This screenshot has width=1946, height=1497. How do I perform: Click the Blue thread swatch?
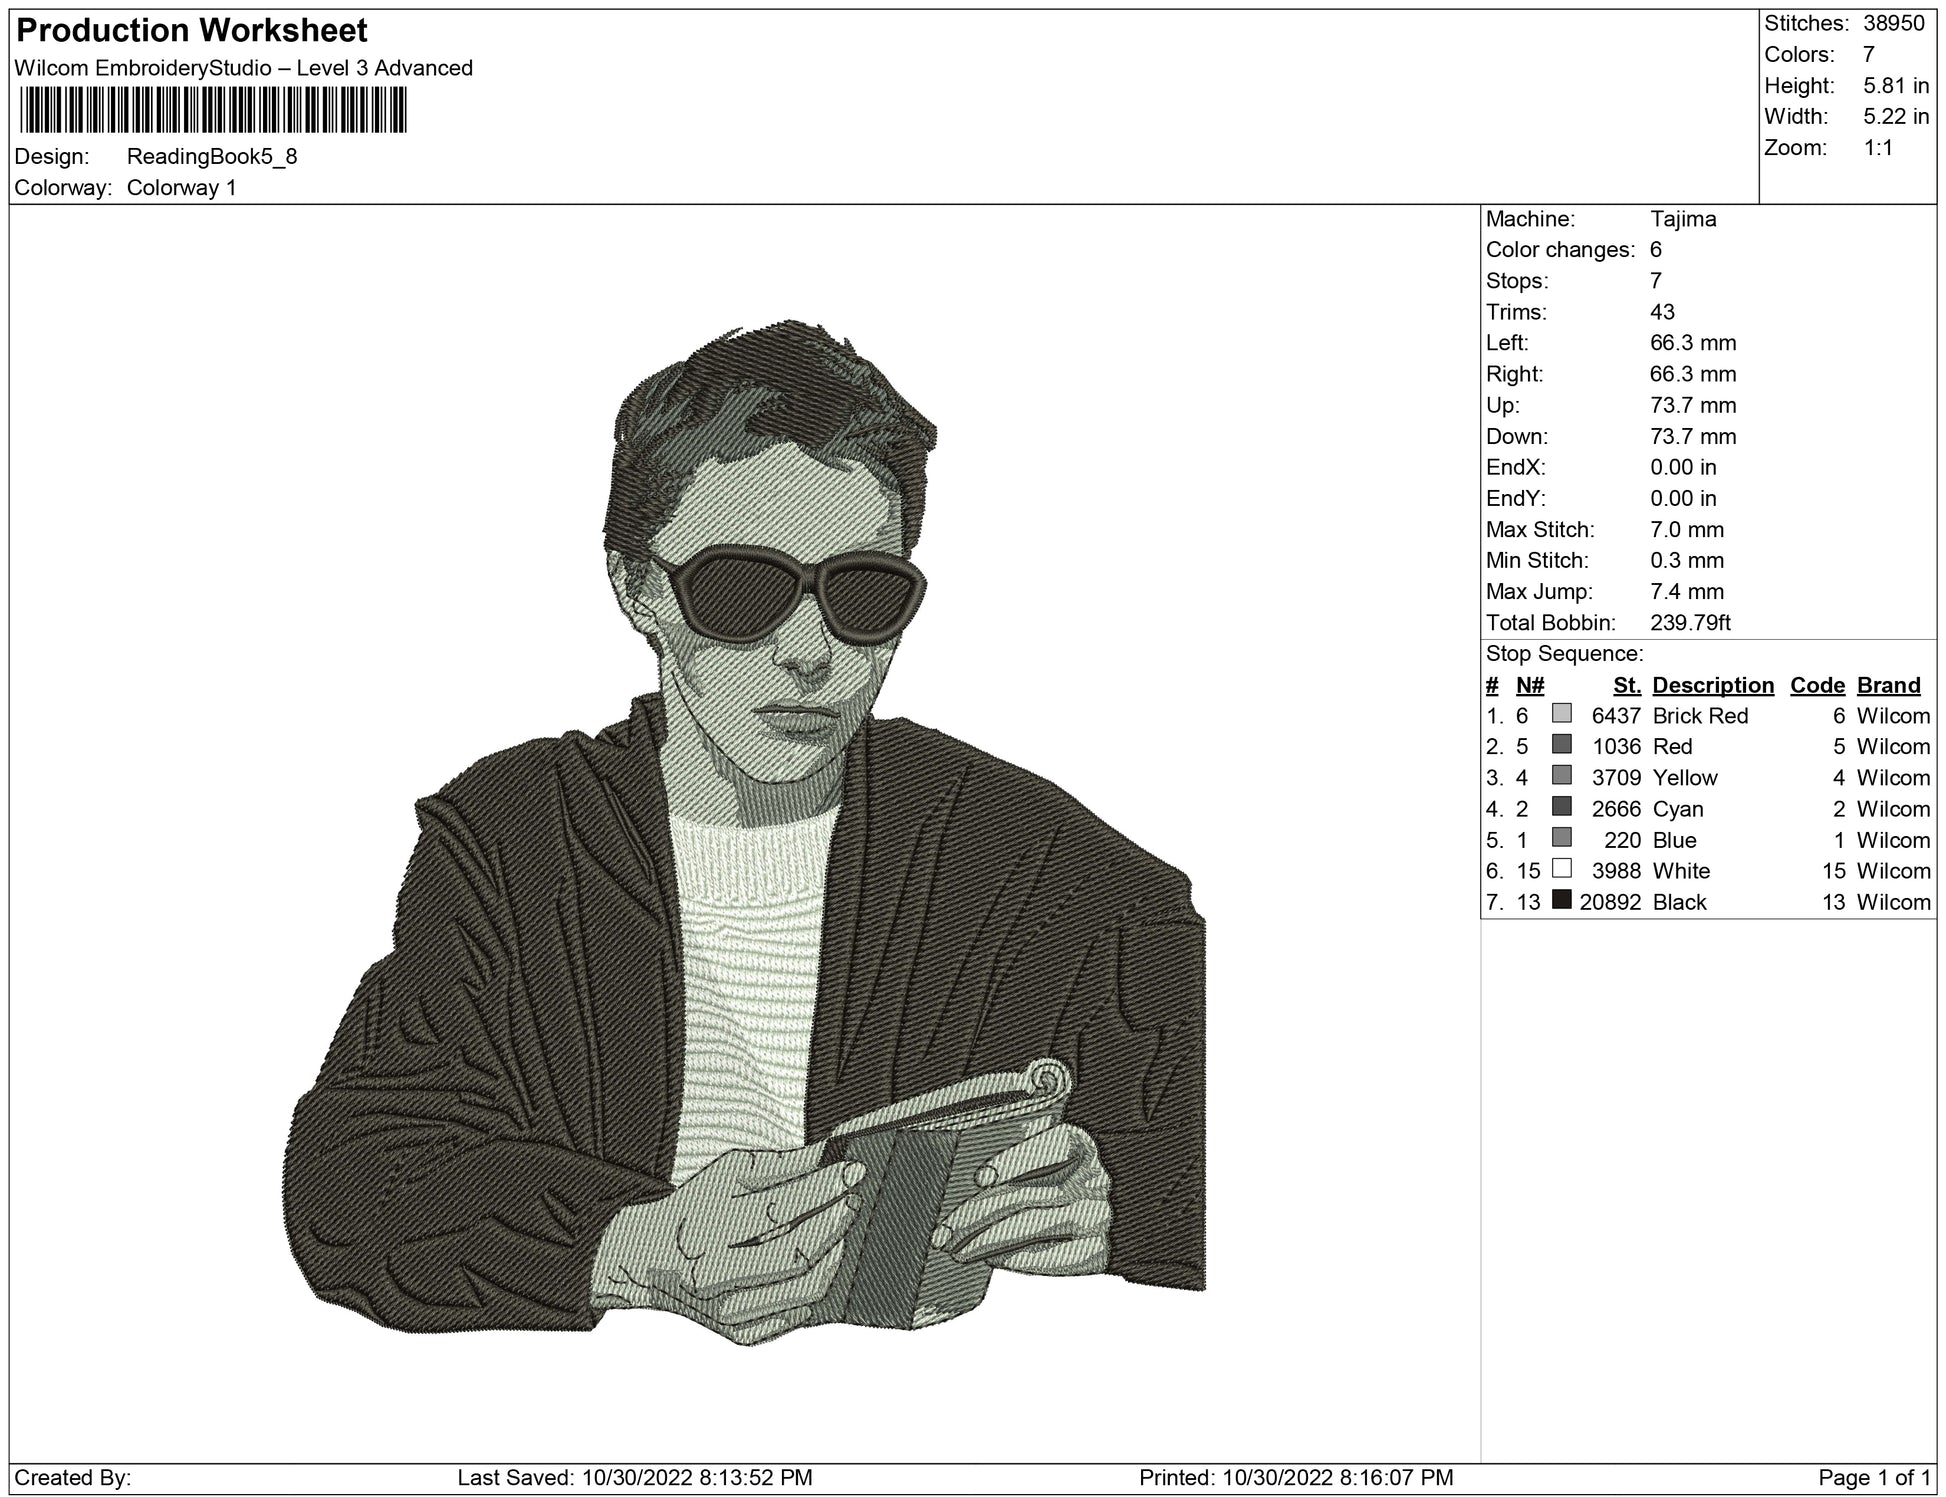[1561, 838]
